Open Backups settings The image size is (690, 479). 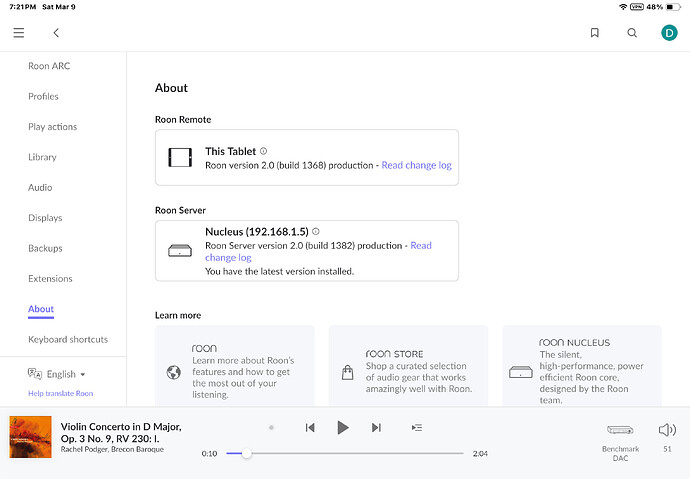coord(45,248)
